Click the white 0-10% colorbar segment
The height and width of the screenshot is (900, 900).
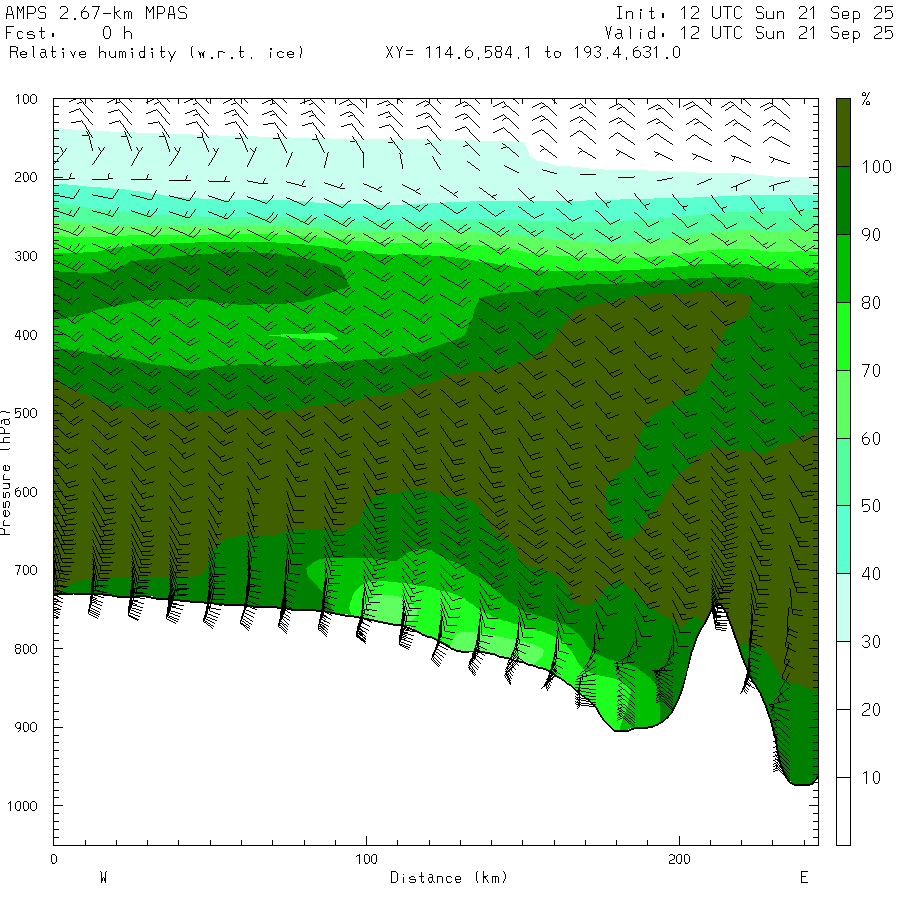(843, 811)
